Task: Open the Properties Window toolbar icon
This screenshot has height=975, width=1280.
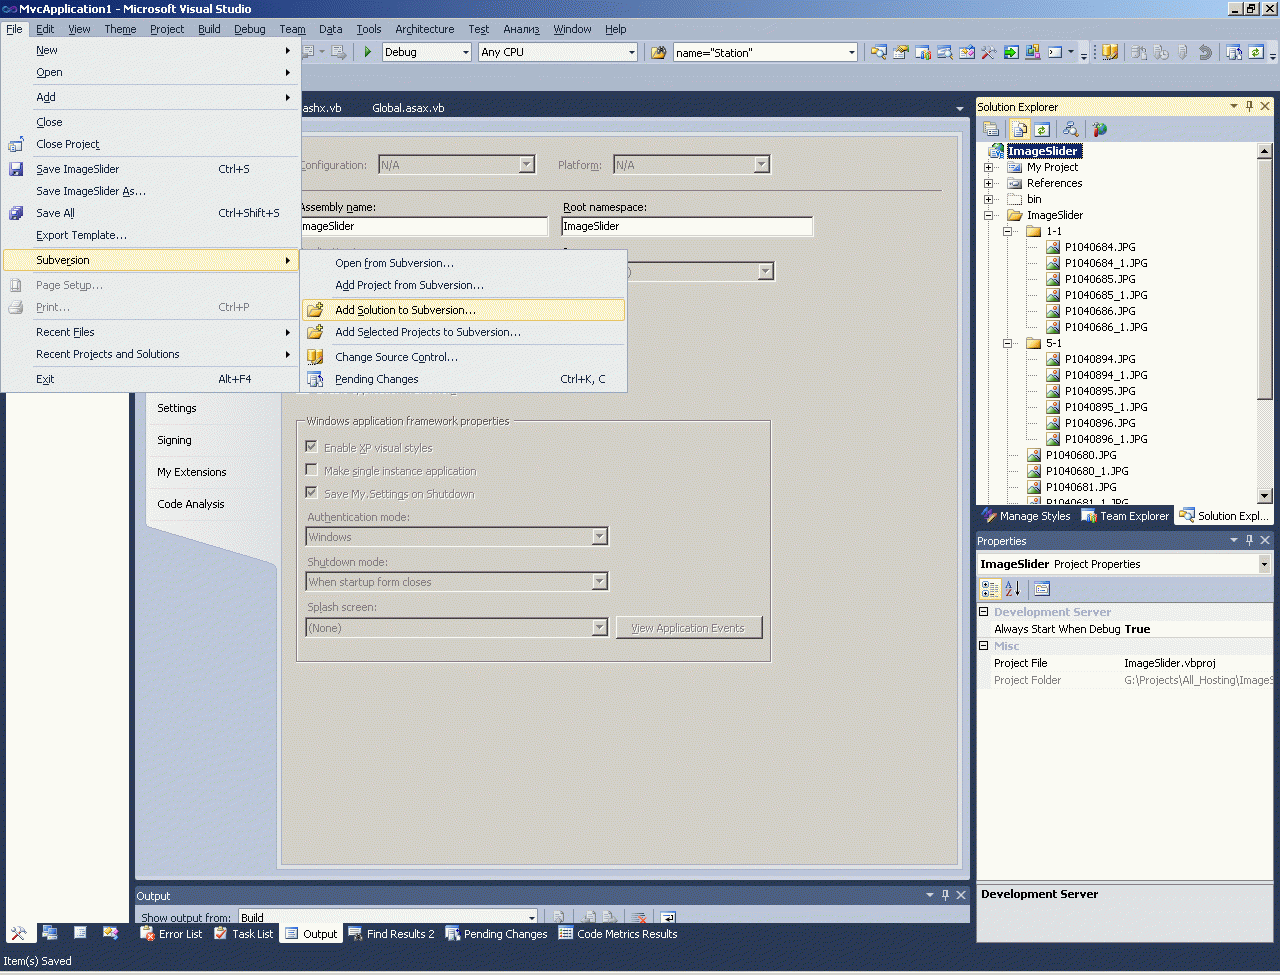Action: [x=901, y=52]
